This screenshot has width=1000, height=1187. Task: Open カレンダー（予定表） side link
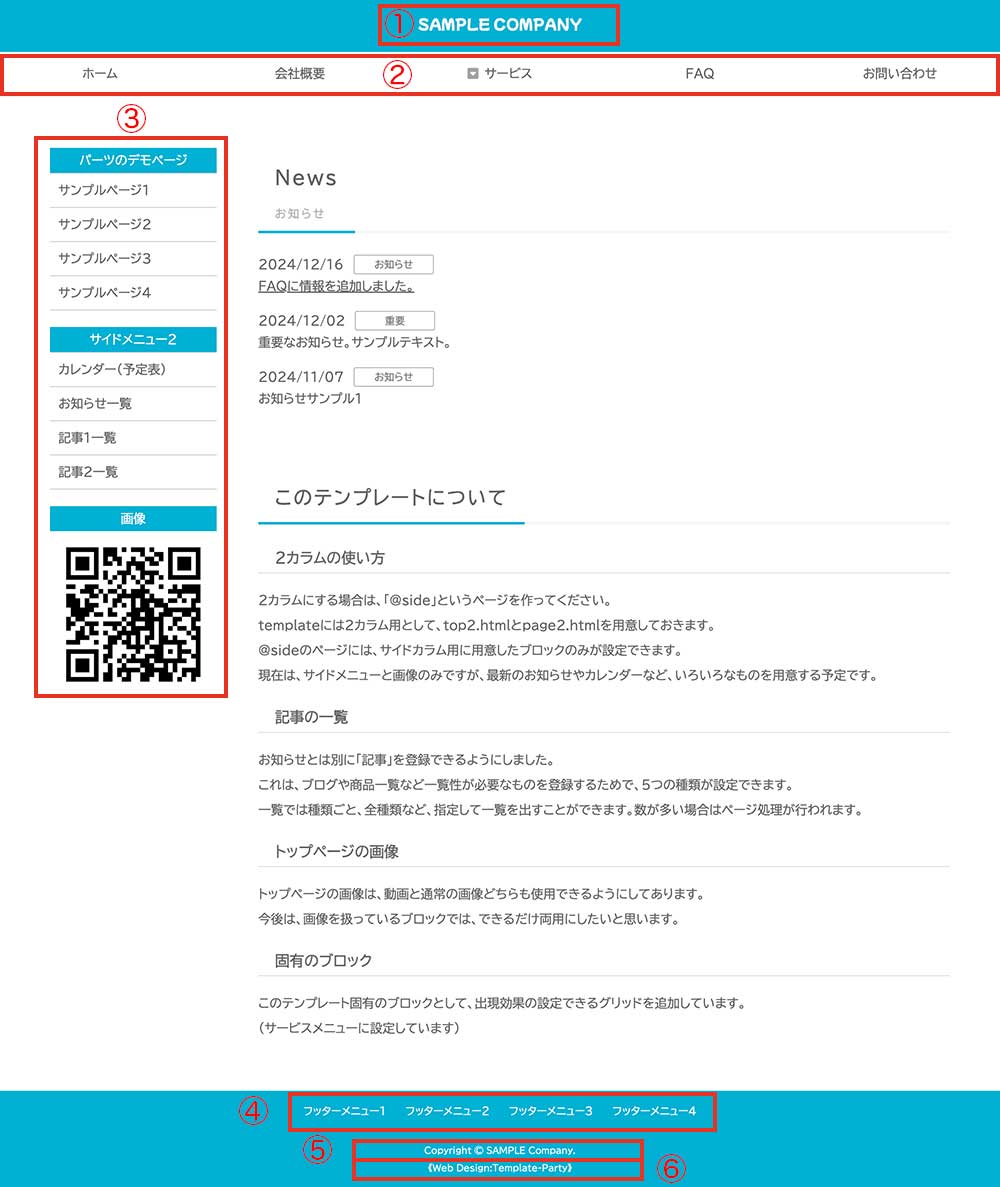[x=112, y=369]
